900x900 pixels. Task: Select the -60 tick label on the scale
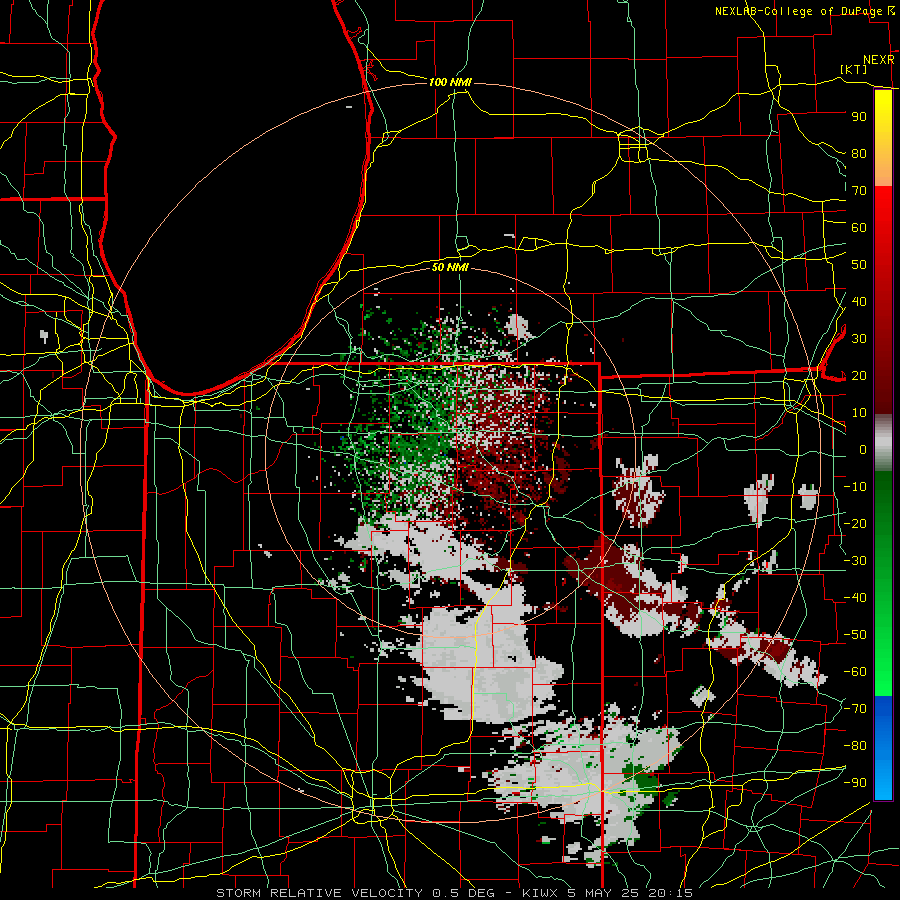click(x=855, y=672)
